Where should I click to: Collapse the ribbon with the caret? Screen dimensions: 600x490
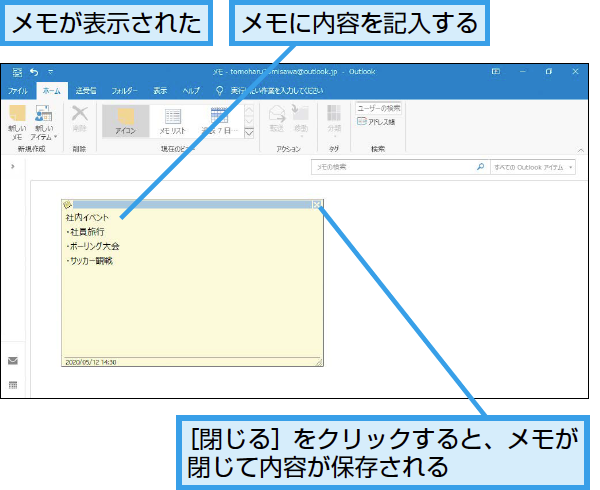point(581,150)
